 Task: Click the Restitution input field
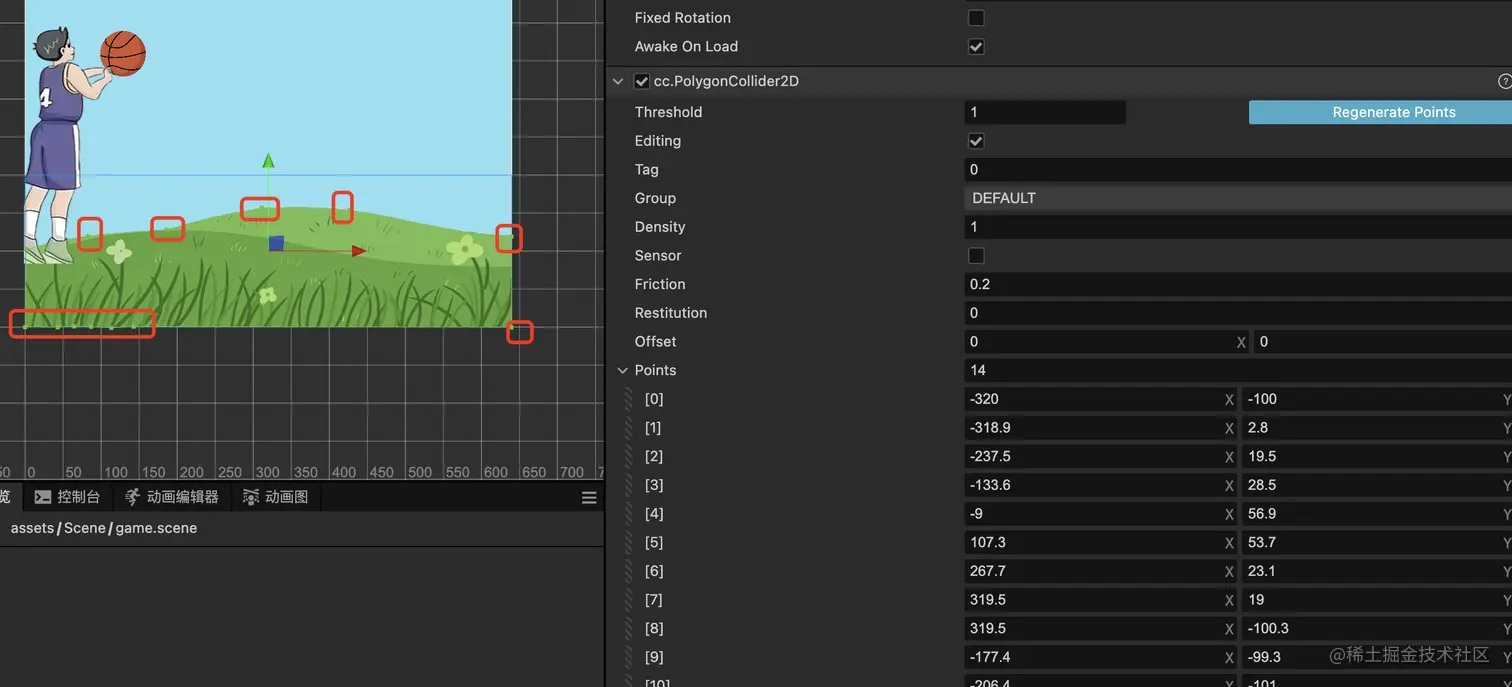(1238, 313)
